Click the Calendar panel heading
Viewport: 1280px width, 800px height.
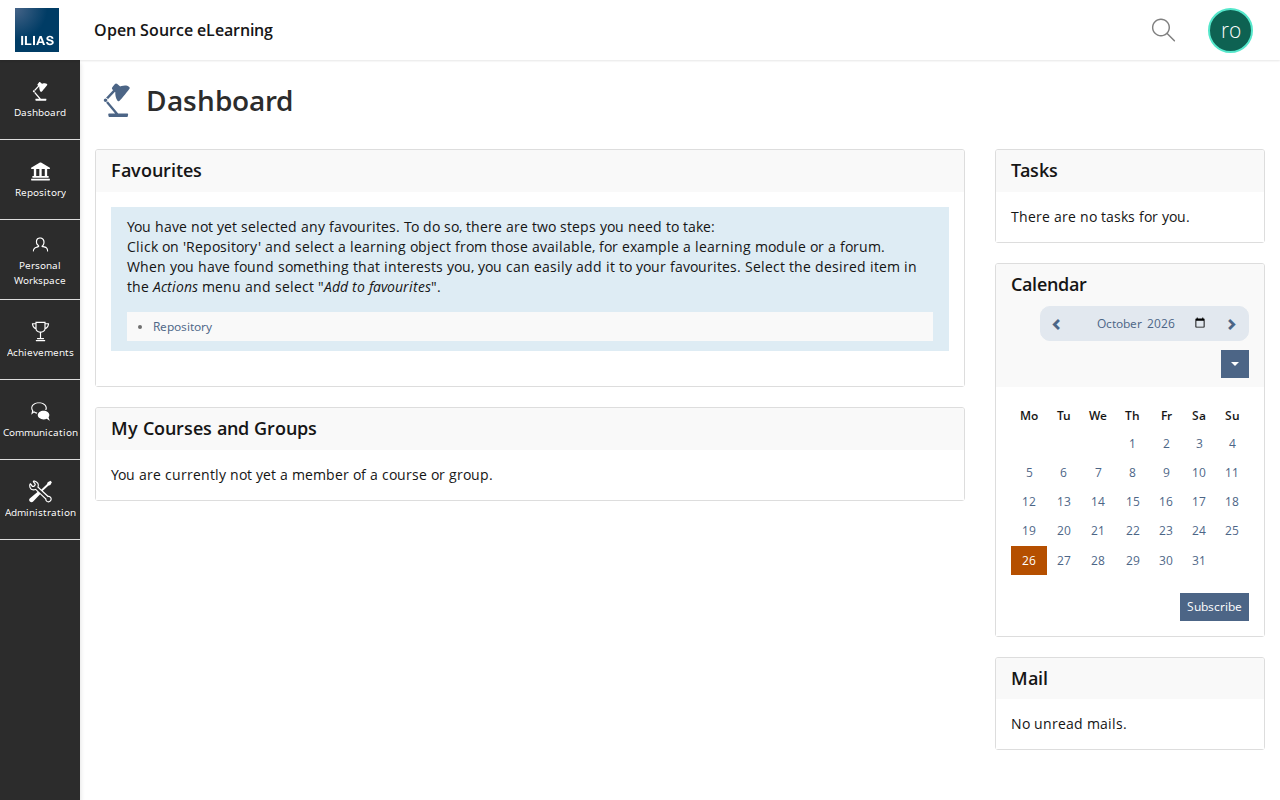click(x=1048, y=285)
